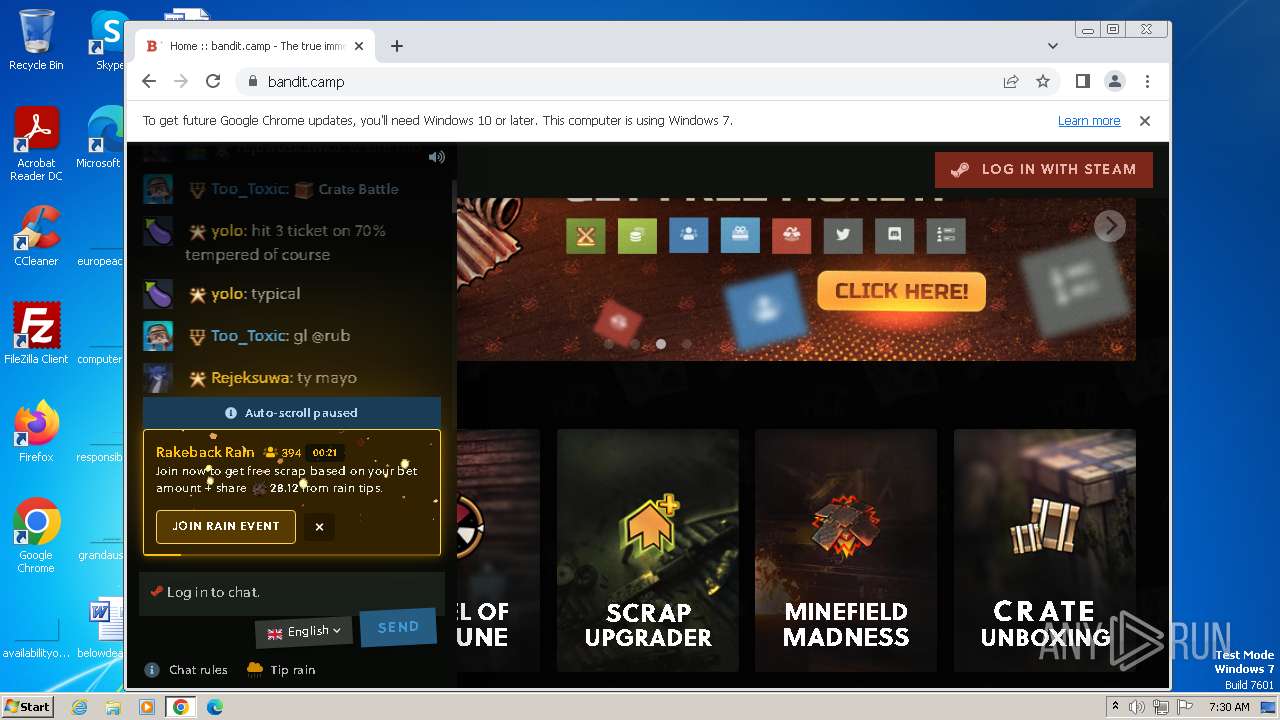This screenshot has width=1280, height=720.
Task: Click the green coins stack banner icon
Action: 637,236
